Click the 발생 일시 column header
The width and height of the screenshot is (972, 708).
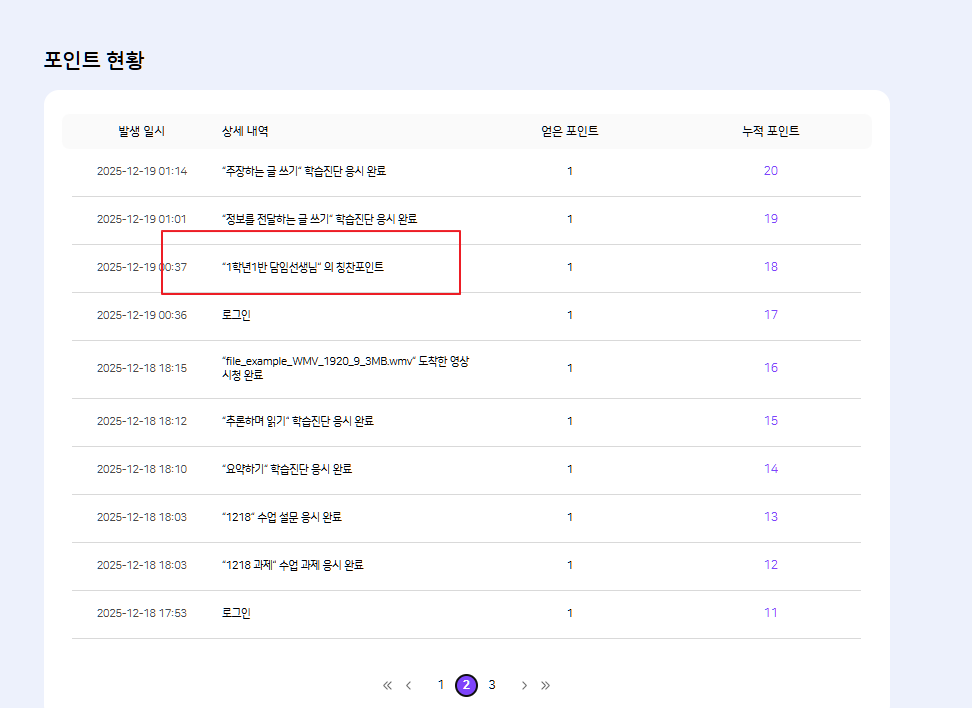(x=141, y=131)
